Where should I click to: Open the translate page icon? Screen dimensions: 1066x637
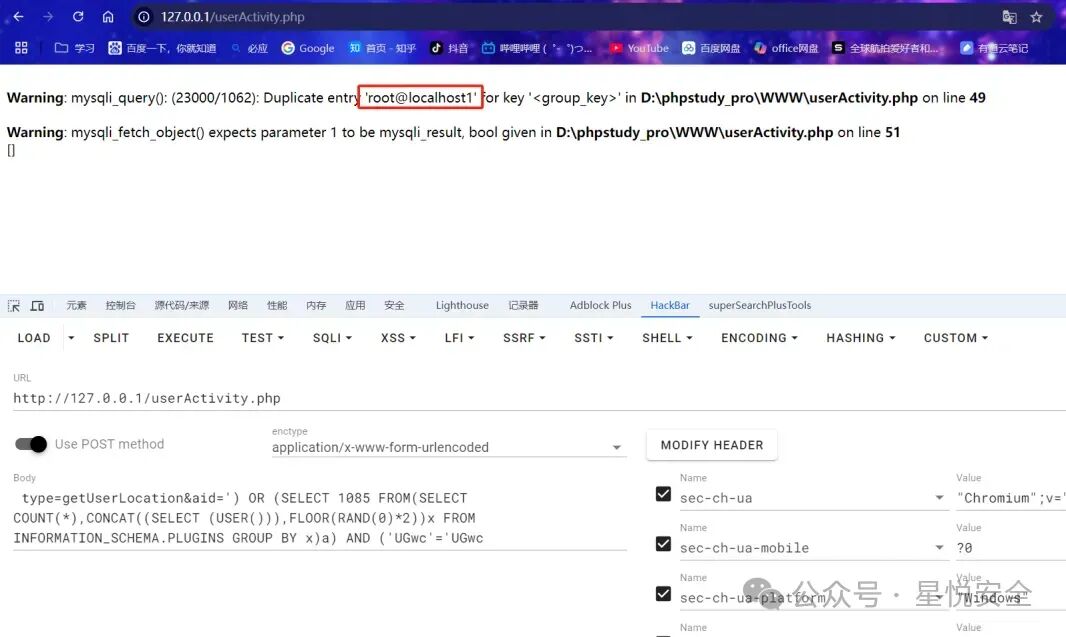coord(1010,17)
